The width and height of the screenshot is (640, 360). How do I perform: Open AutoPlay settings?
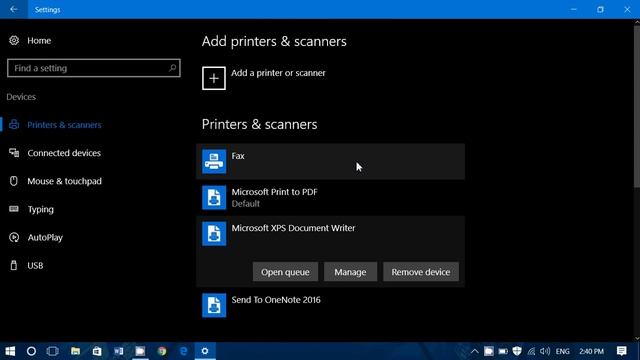coord(45,237)
